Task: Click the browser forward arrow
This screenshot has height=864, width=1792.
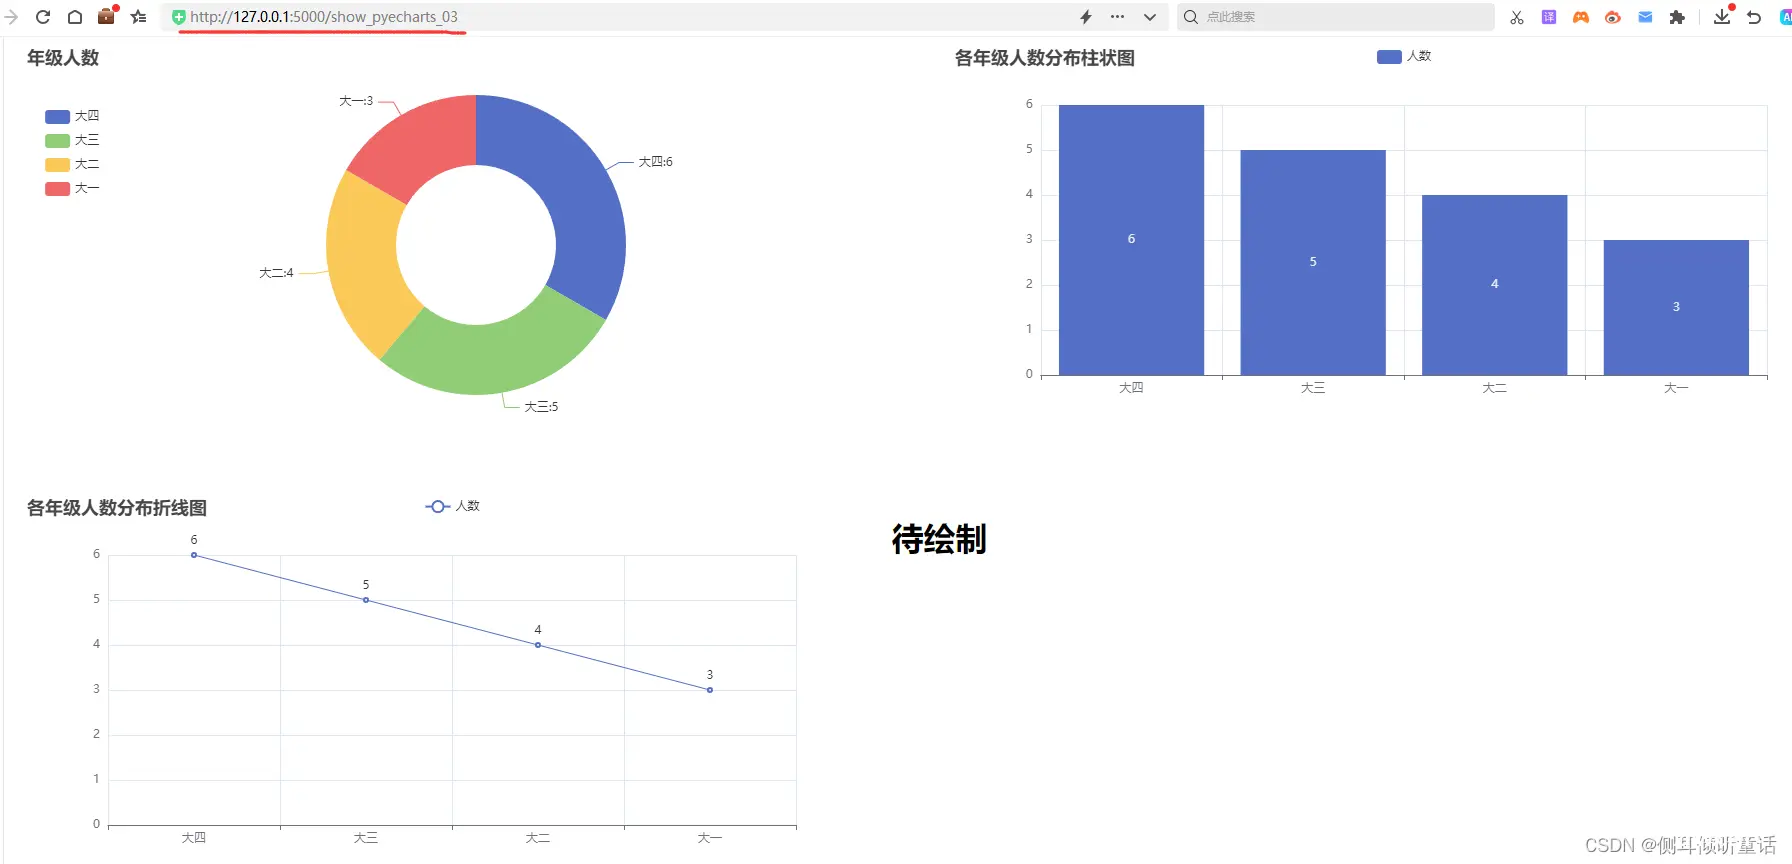Action: (11, 17)
